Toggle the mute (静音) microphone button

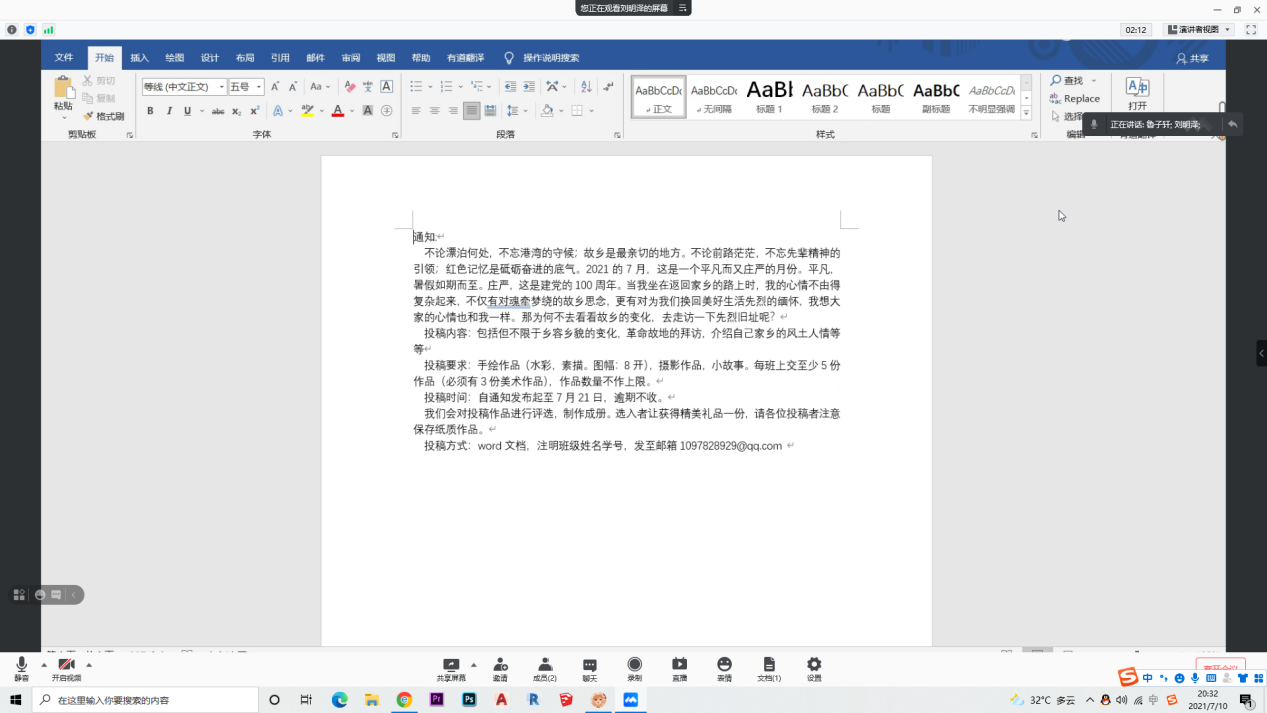click(21, 668)
